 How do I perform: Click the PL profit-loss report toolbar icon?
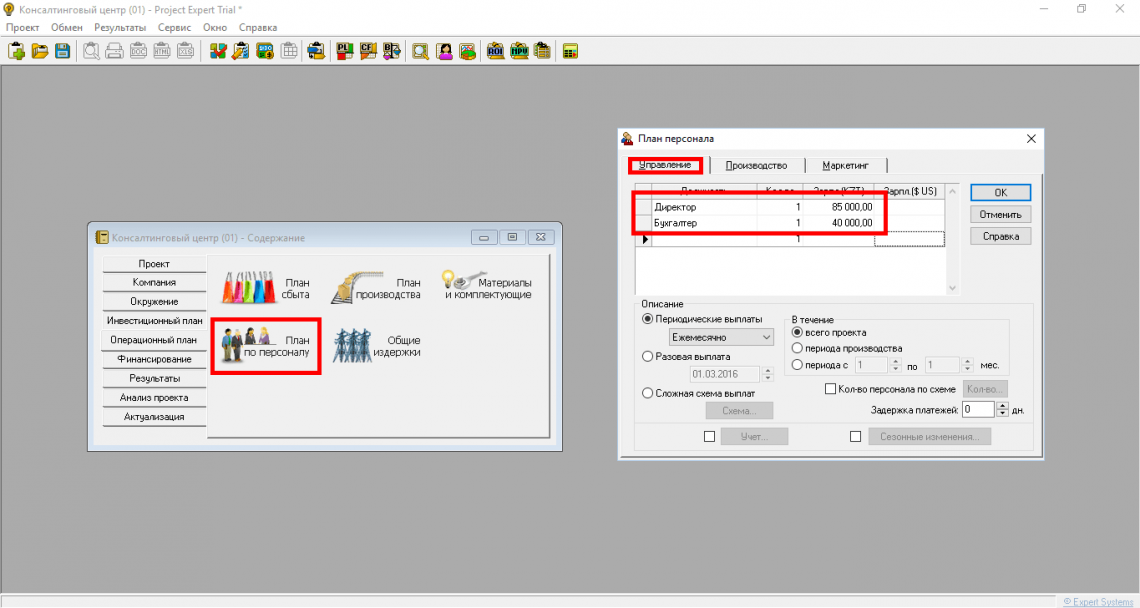344,51
